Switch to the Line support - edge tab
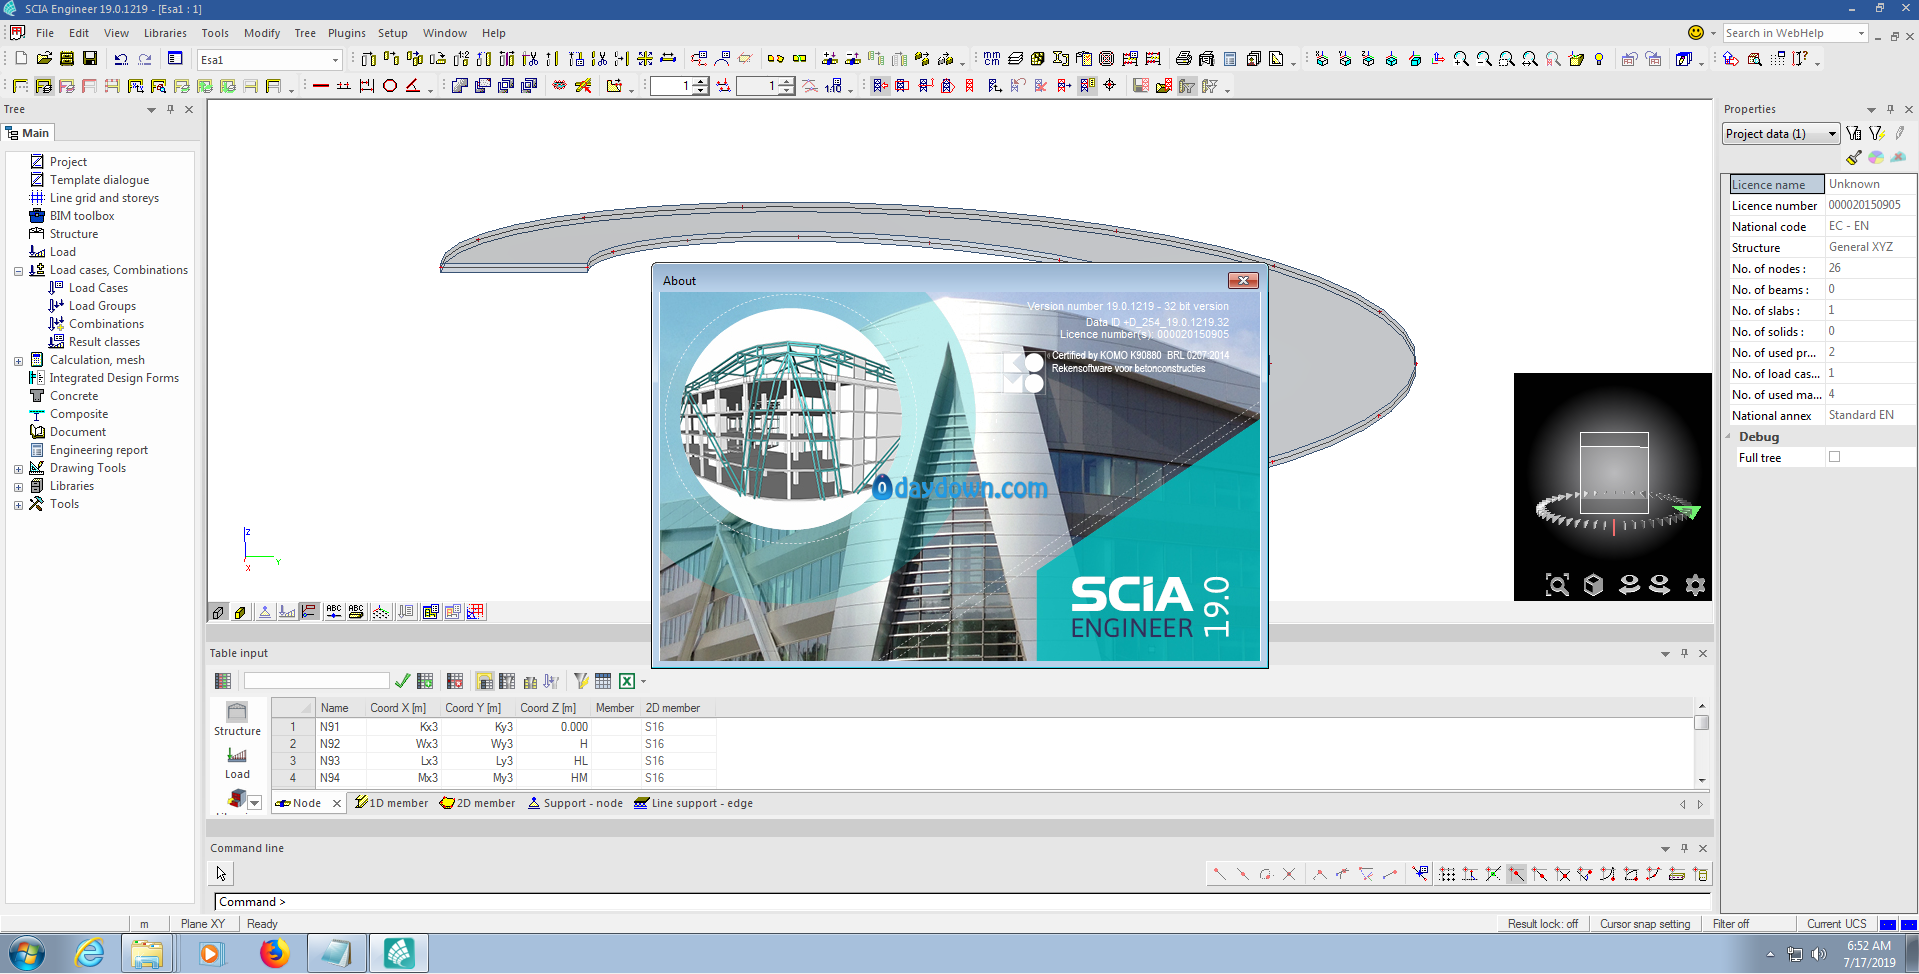 (694, 803)
